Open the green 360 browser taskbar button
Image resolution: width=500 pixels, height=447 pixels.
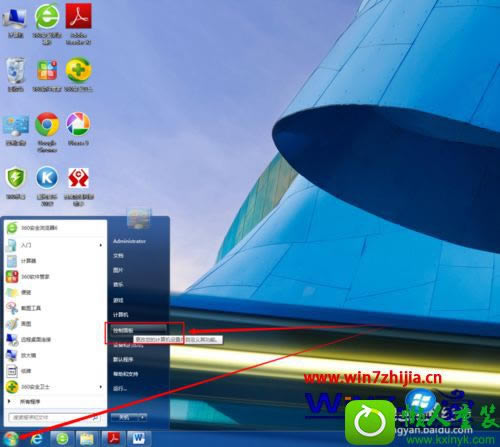[x=62, y=438]
